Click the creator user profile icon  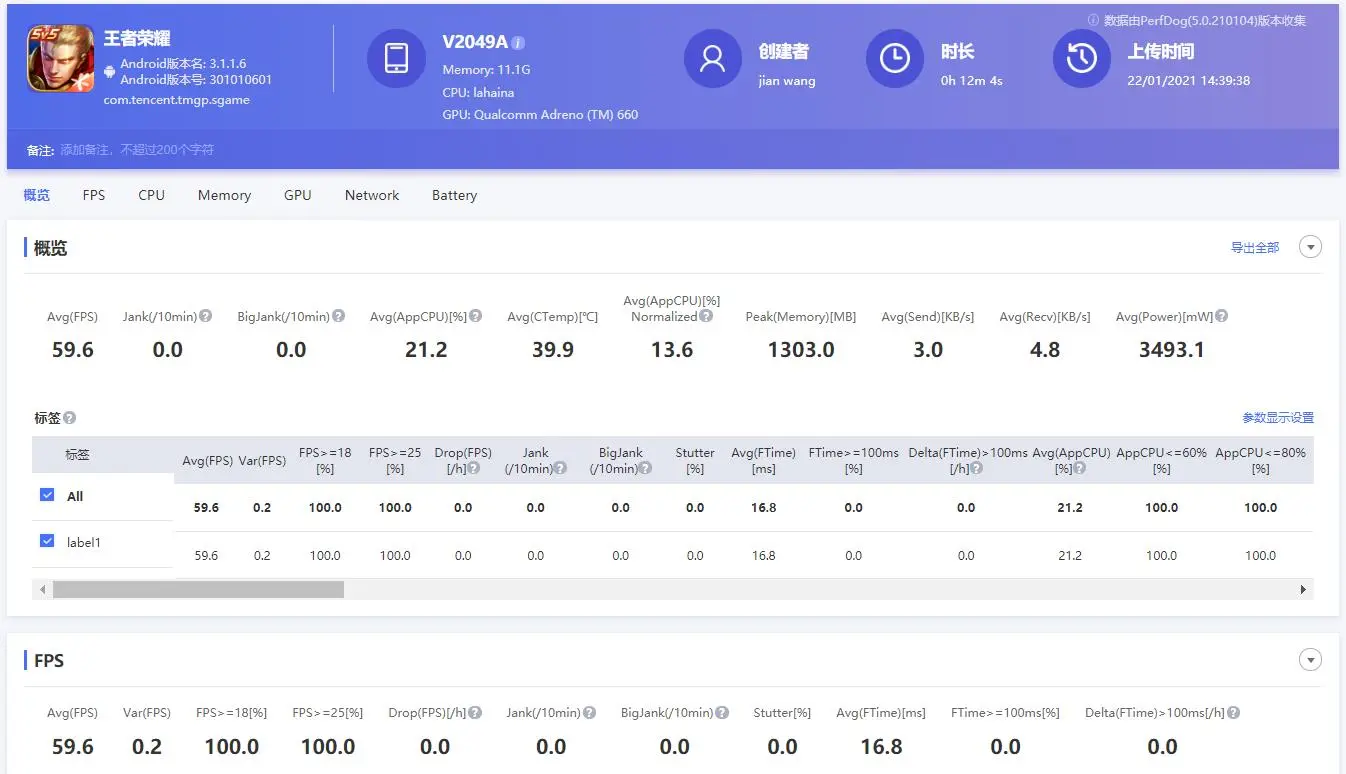coord(712,58)
